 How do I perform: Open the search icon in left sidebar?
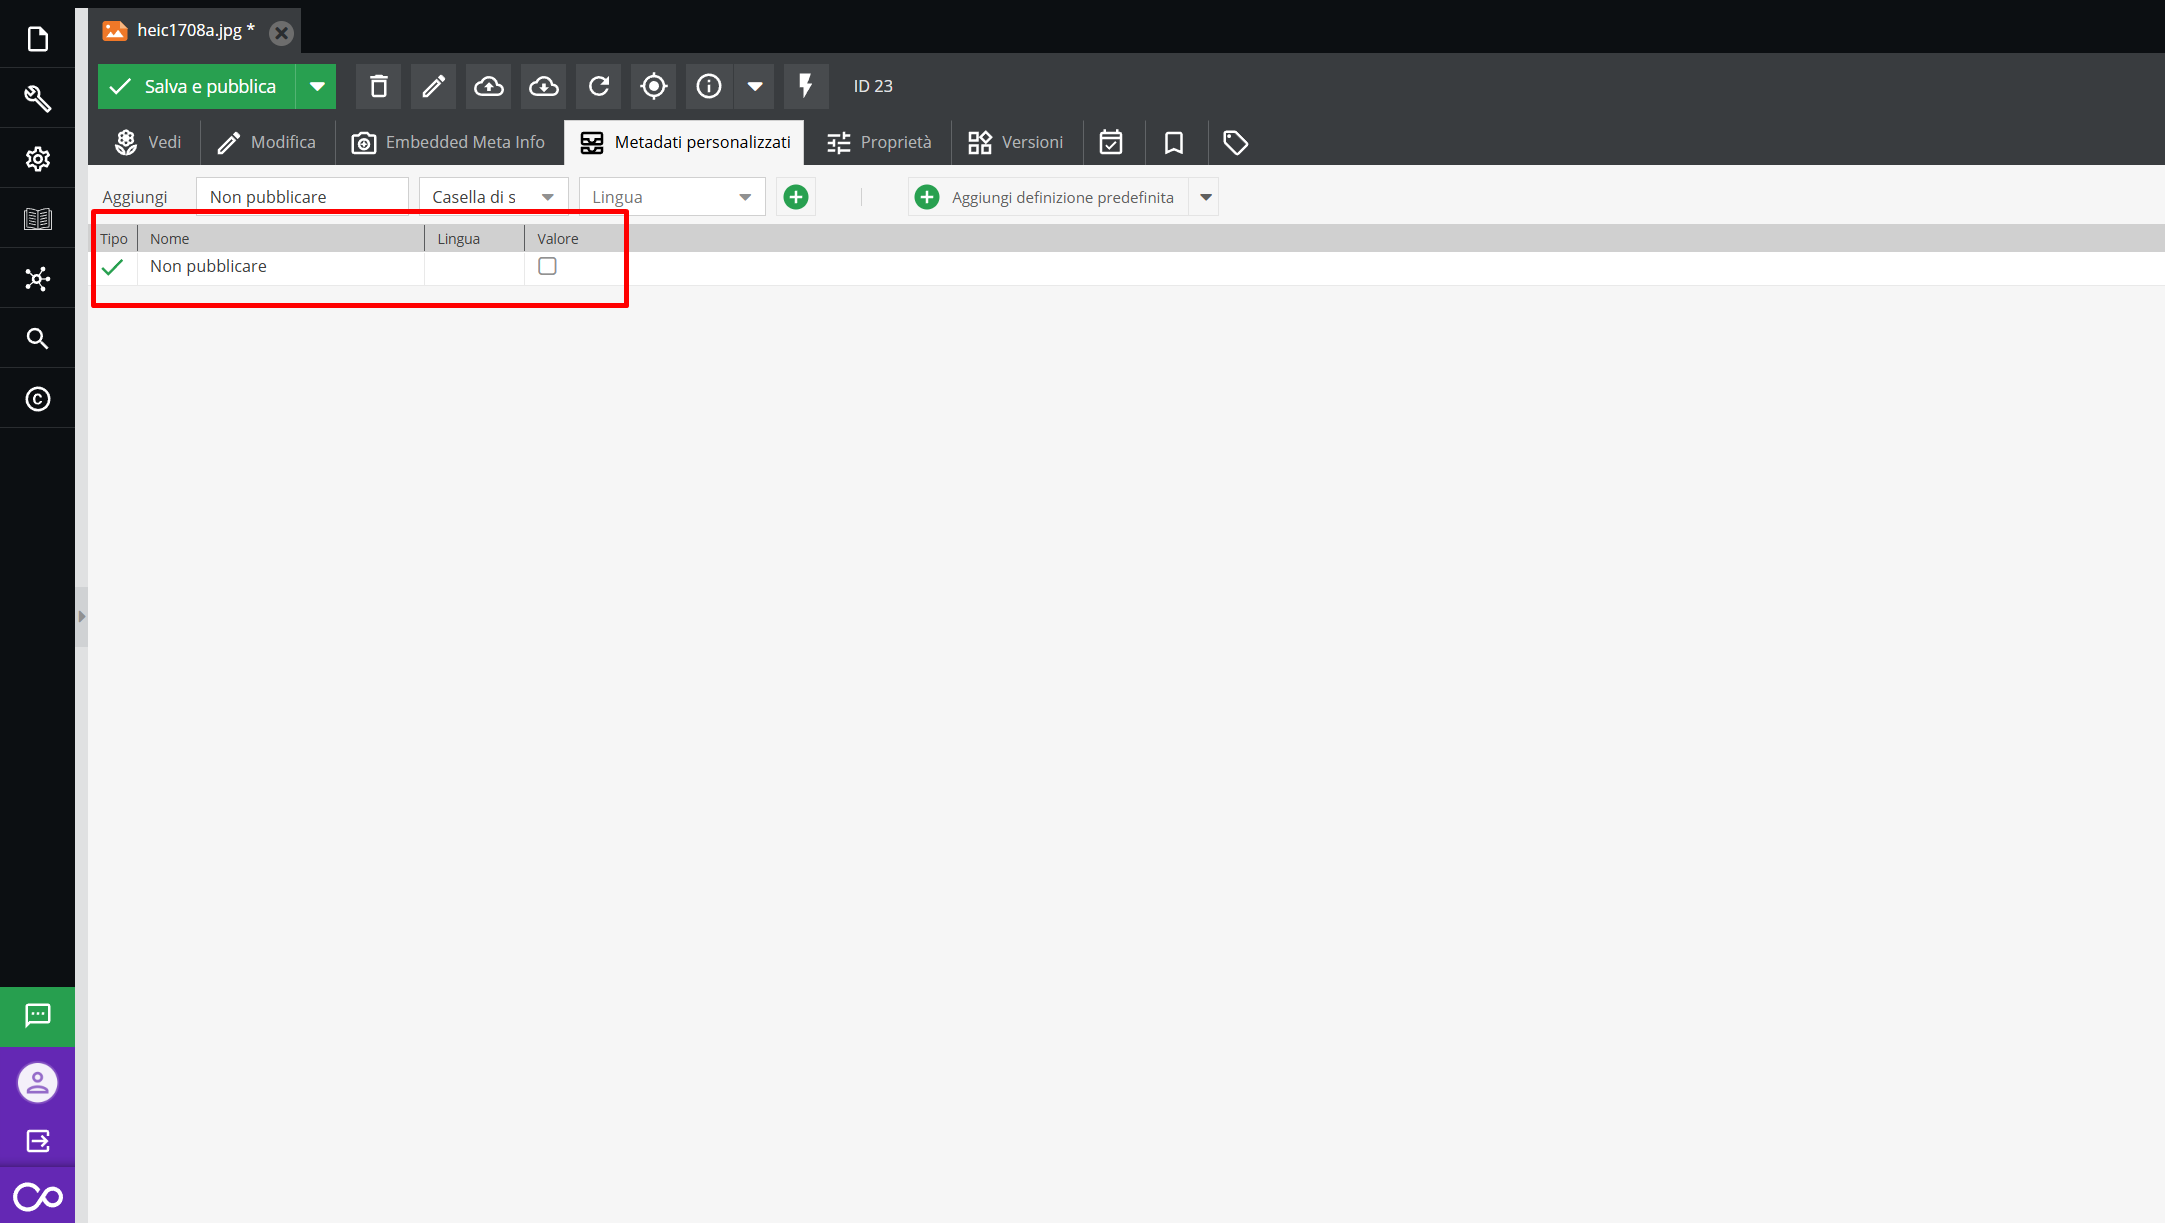37,339
